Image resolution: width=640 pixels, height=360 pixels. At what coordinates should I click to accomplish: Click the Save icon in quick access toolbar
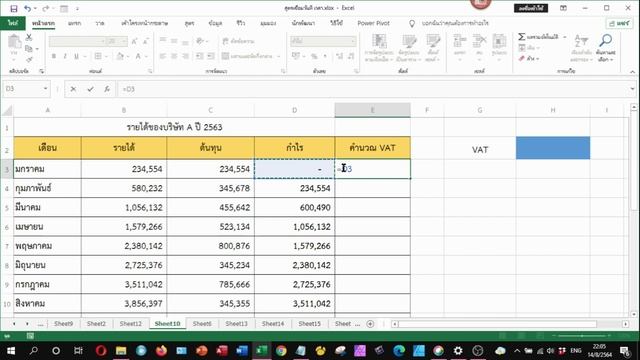[13, 8]
